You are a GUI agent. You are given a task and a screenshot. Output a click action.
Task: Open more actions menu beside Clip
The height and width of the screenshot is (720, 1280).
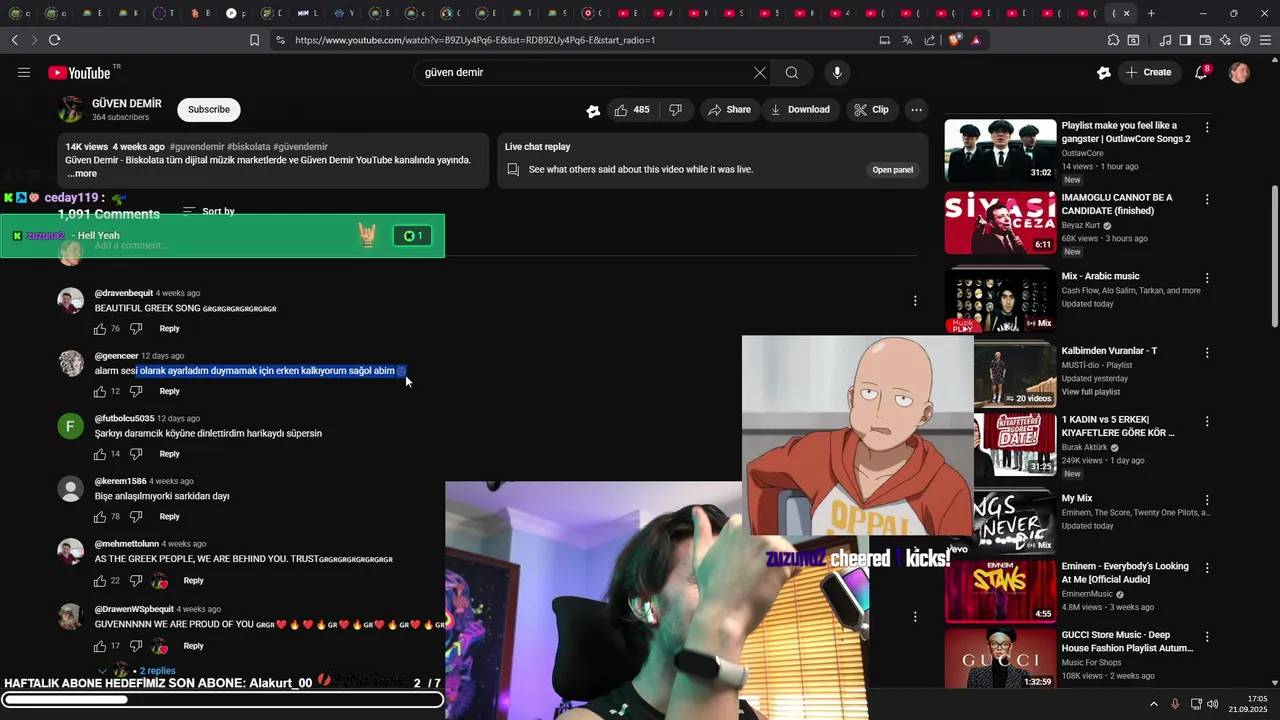point(916,110)
